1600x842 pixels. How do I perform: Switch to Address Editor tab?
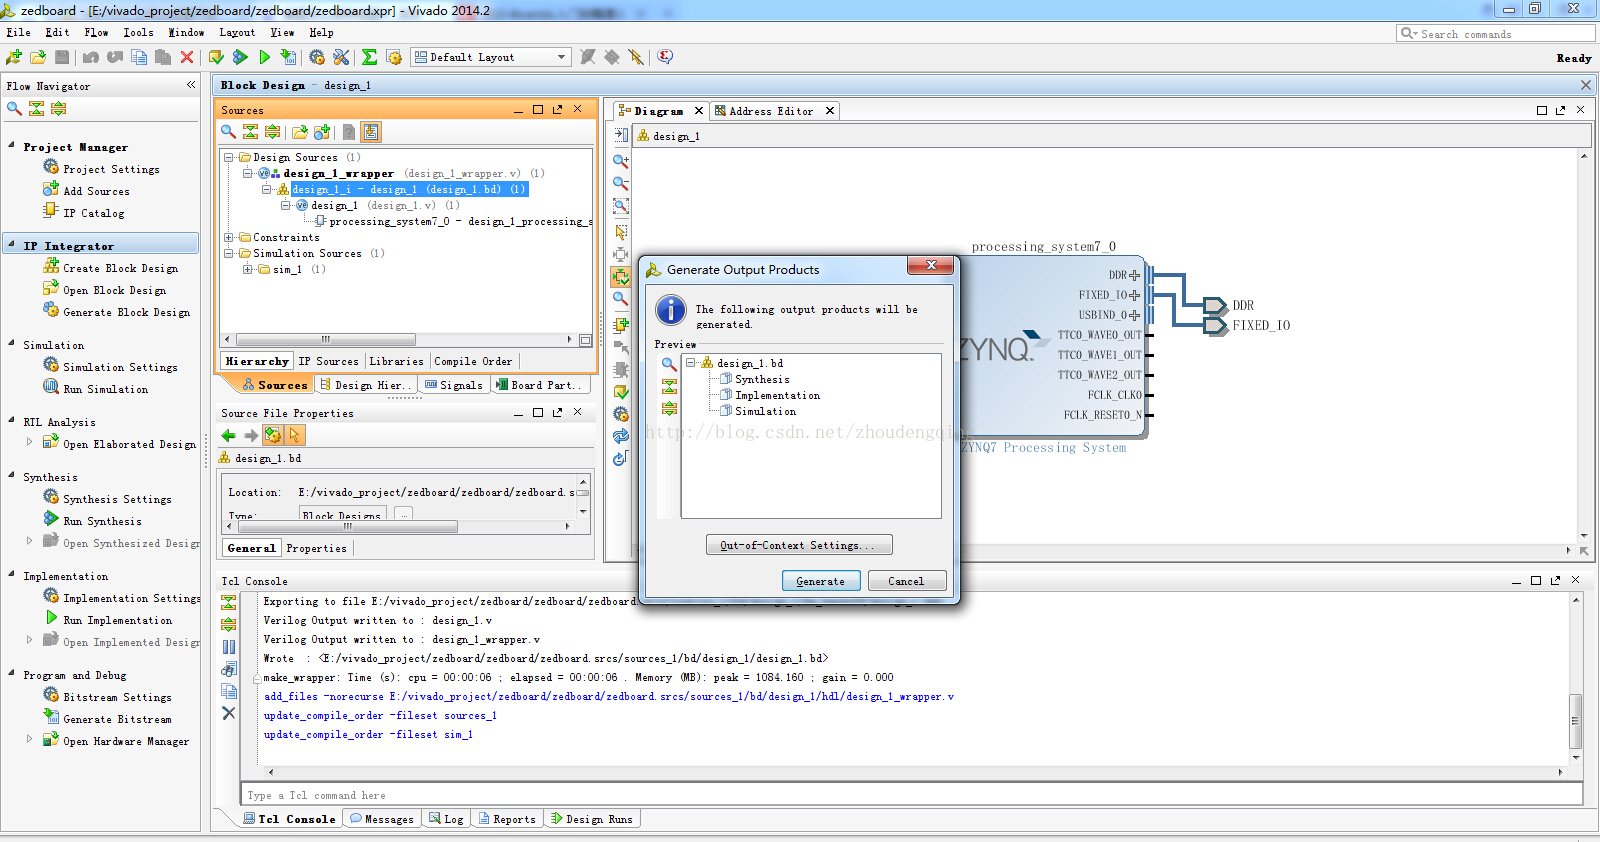pyautogui.click(x=771, y=111)
